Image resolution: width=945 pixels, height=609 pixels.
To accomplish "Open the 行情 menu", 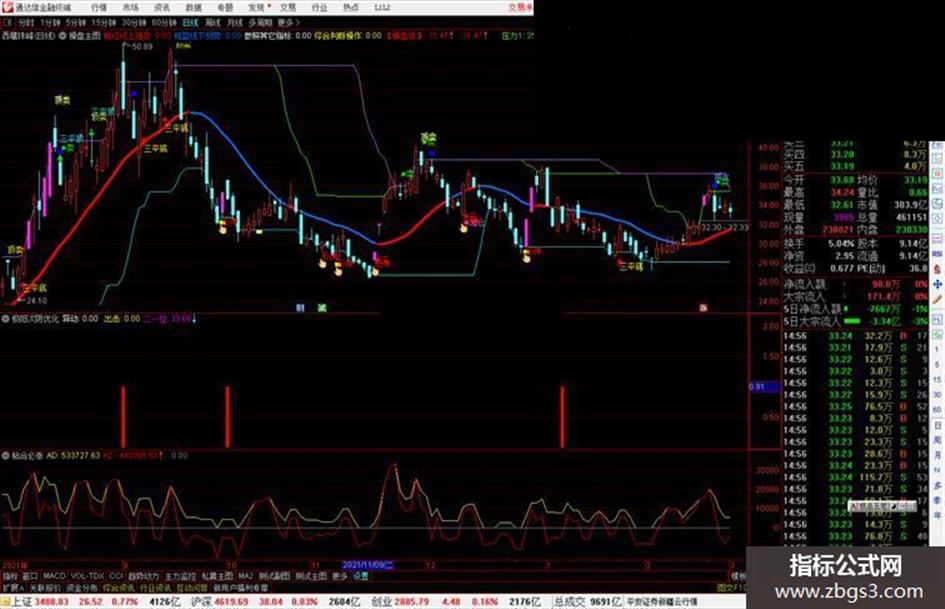I will (x=98, y=7).
